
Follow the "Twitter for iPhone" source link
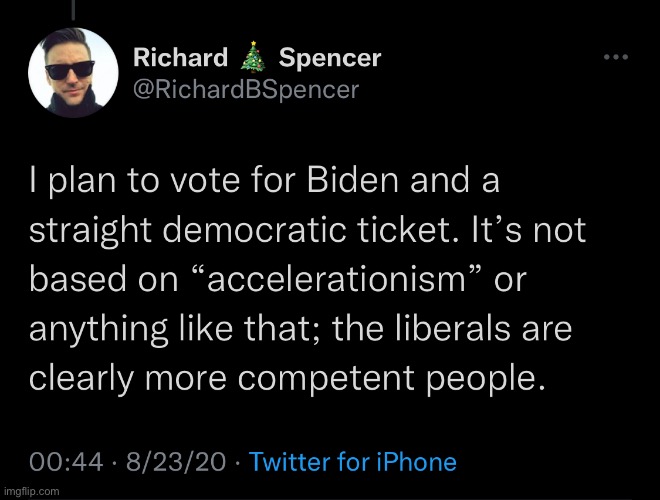coord(353,461)
